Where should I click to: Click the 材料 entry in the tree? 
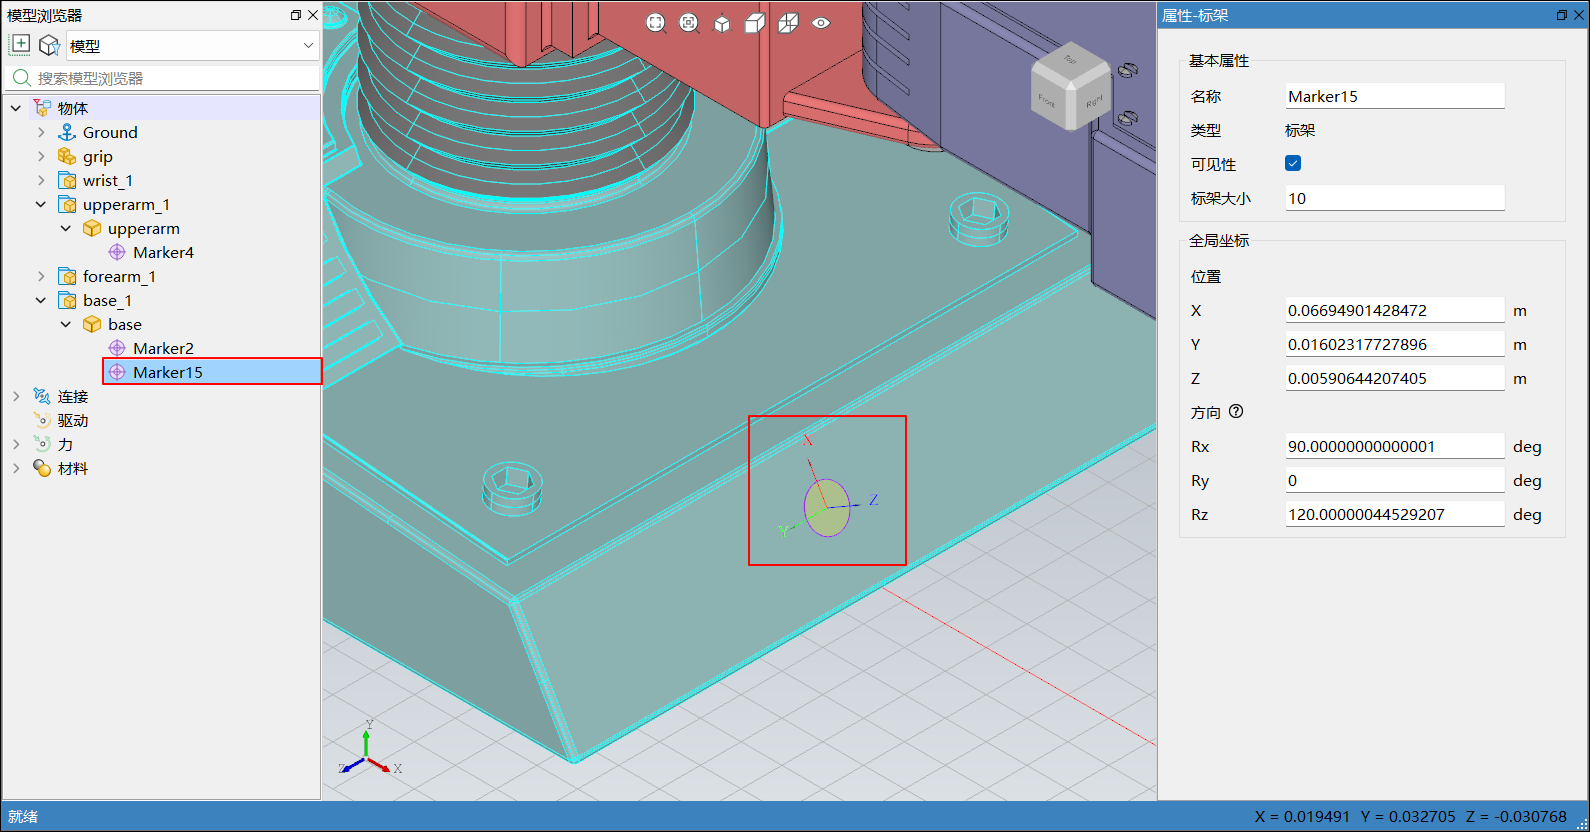(73, 468)
